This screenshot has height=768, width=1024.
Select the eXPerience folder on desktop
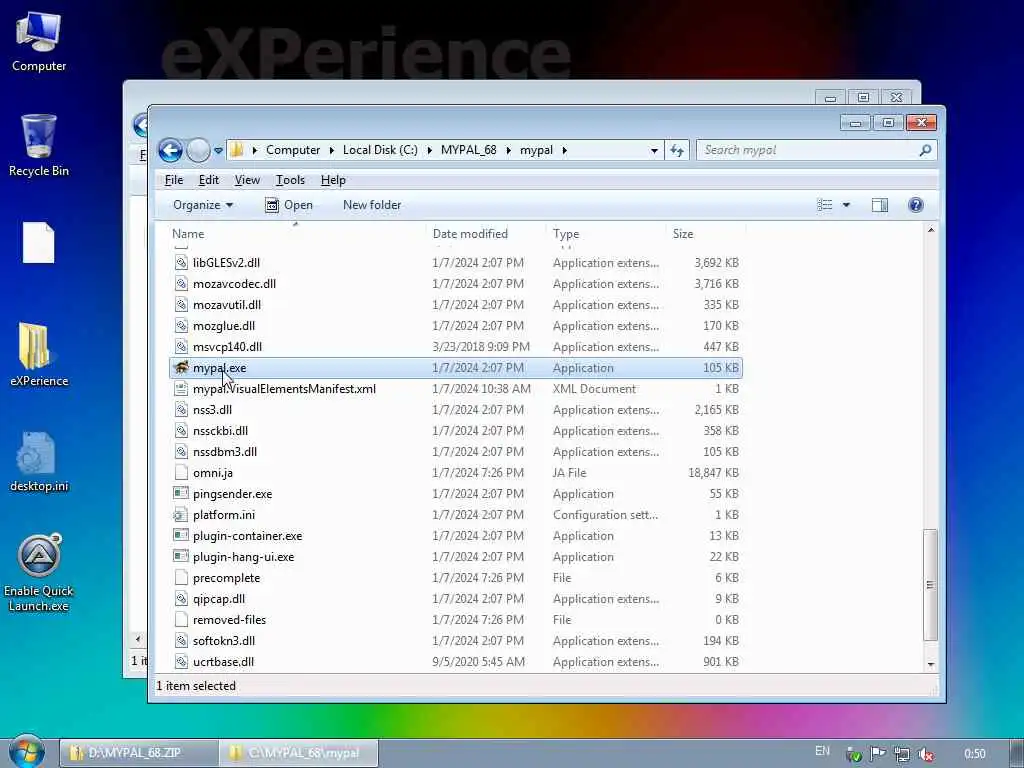[x=39, y=355]
